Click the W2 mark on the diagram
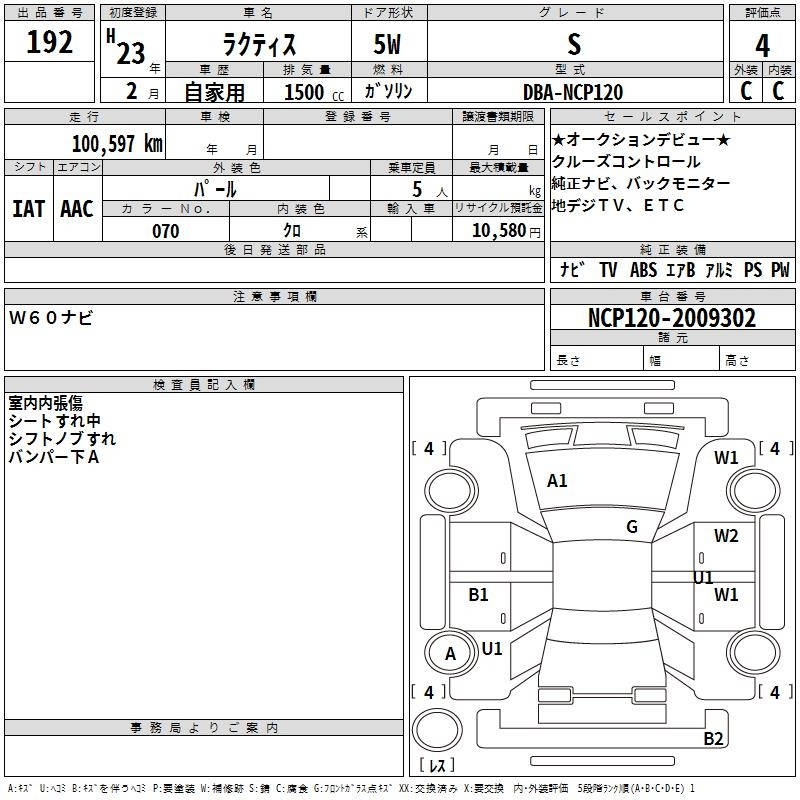The height and width of the screenshot is (800, 800). pos(726,535)
